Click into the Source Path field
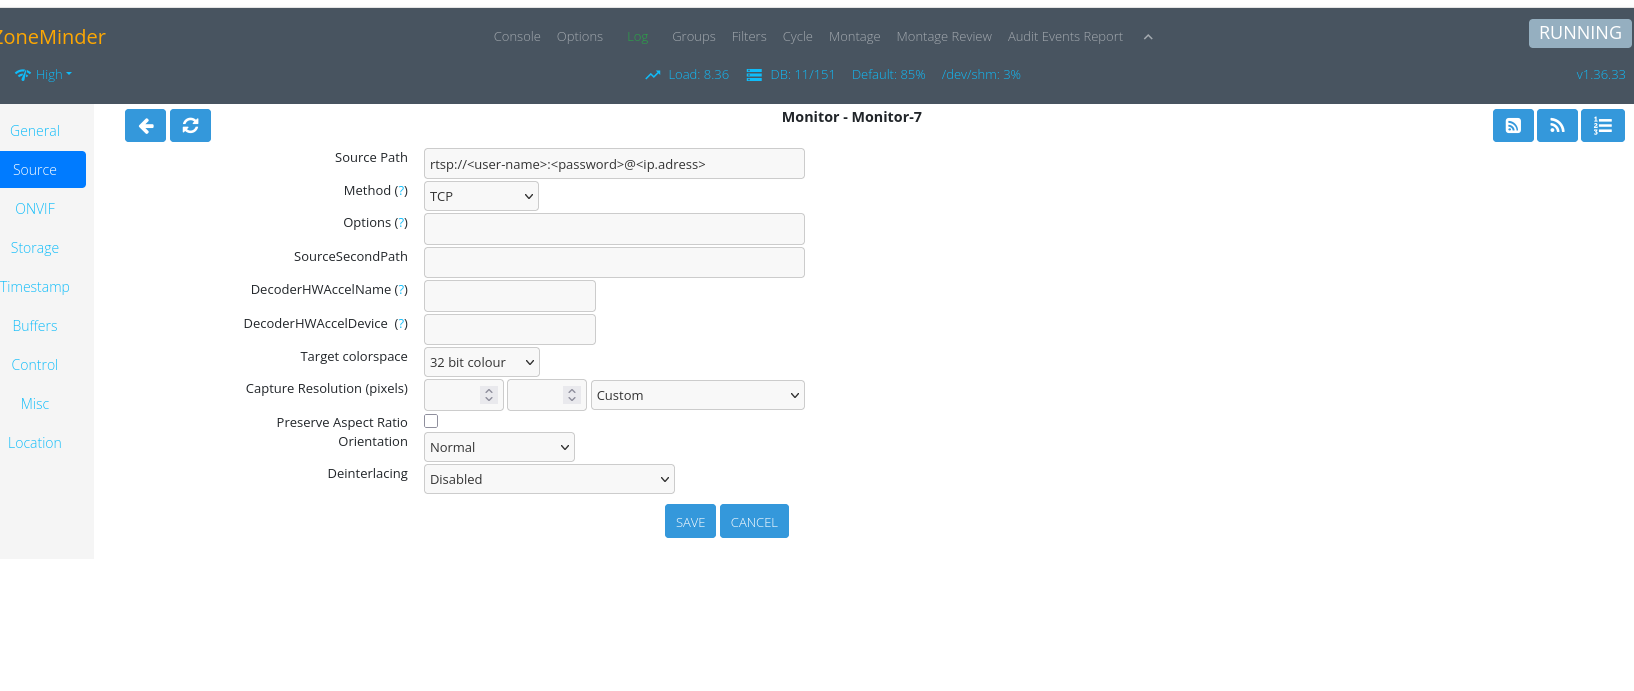The height and width of the screenshot is (691, 1634). [x=614, y=164]
